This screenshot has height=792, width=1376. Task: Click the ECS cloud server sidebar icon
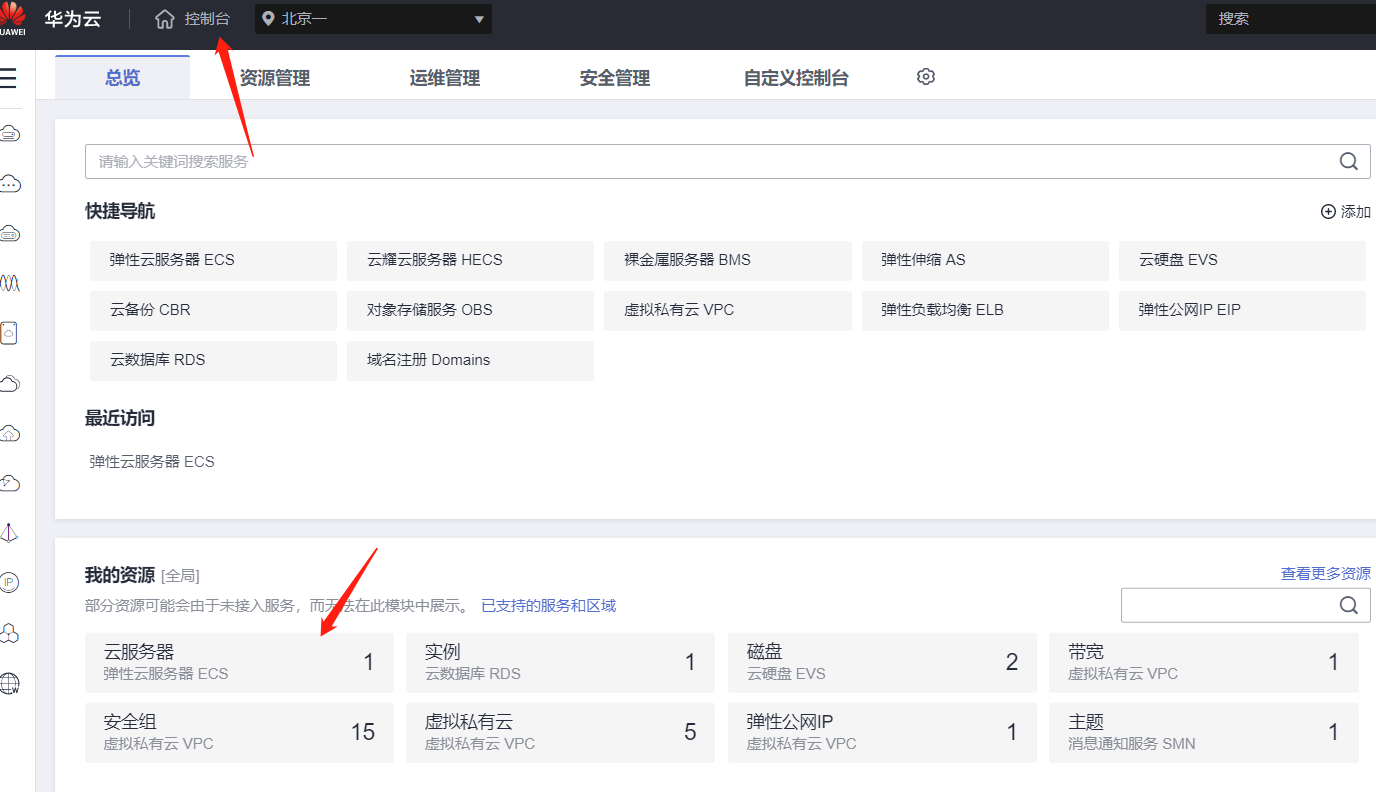click(x=10, y=133)
